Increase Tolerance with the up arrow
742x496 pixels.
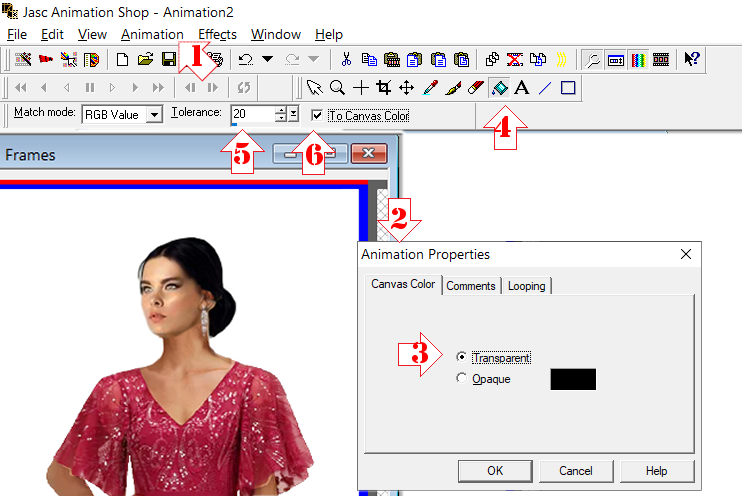point(280,111)
